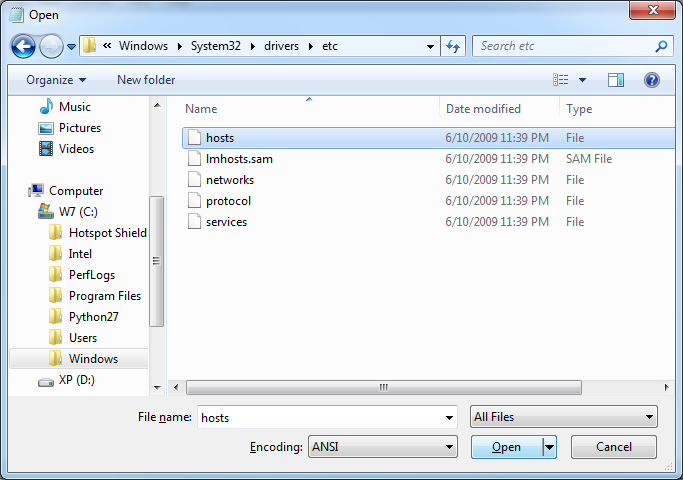Open XP (D:) drive in navigation pane
Viewport: 683px width, 480px height.
click(78, 380)
